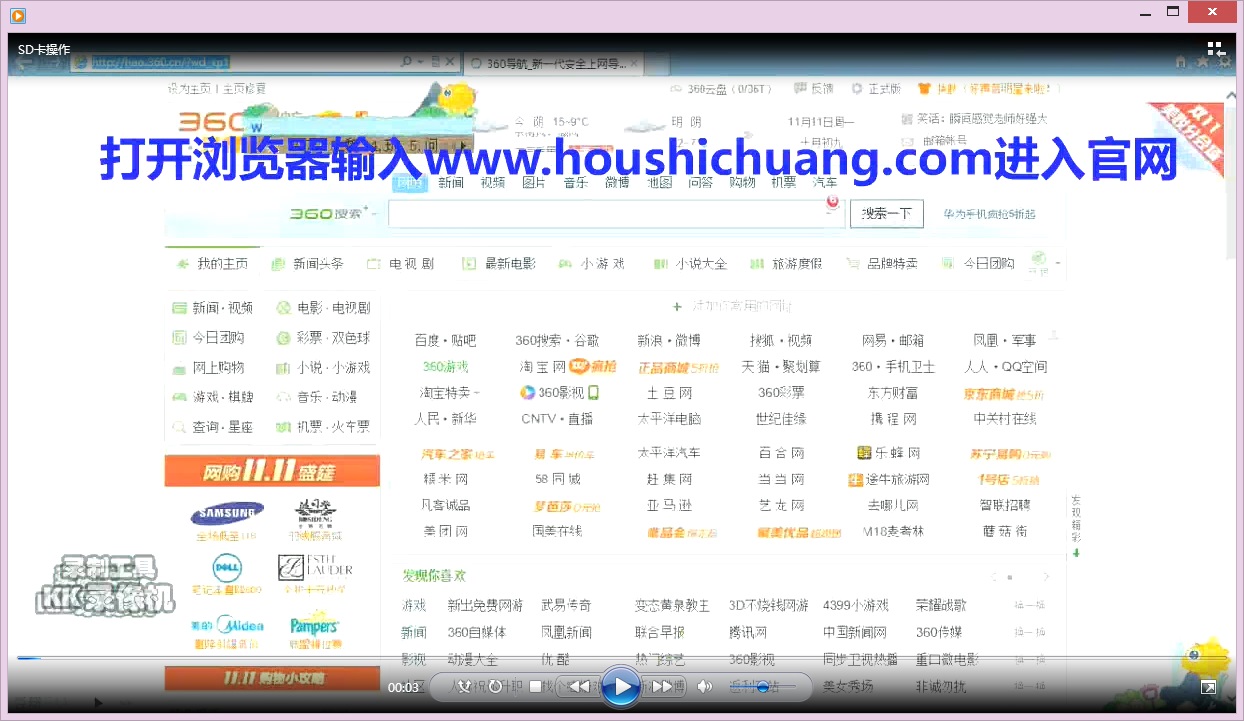1244x721 pixels.
Task: Stop the video playback
Action: click(536, 686)
